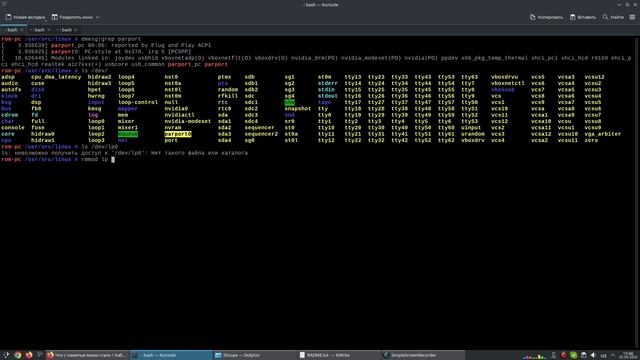This screenshot has width=640, height=360.
Task: Minimize the Konsole window
Action: pos(619,4)
